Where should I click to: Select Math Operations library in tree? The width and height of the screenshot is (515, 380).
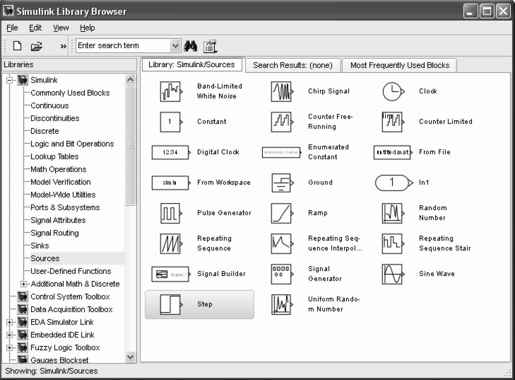[x=58, y=169]
